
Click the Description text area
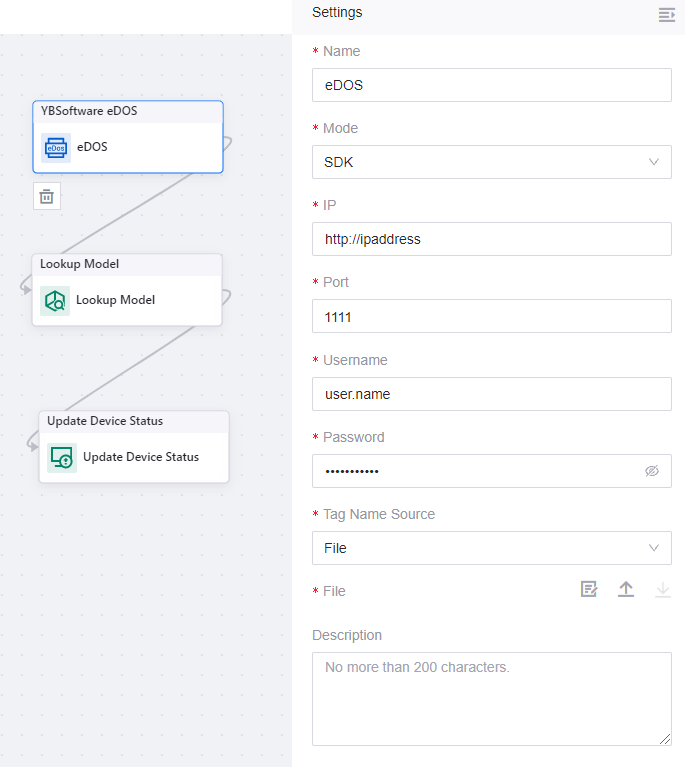coord(491,698)
